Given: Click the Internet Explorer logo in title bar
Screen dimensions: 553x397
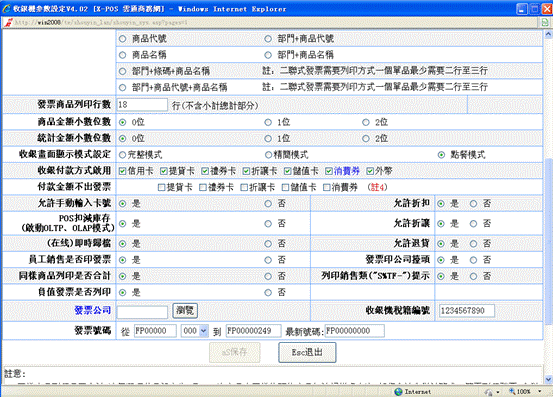Looking at the screenshot, I should [x=6, y=9].
